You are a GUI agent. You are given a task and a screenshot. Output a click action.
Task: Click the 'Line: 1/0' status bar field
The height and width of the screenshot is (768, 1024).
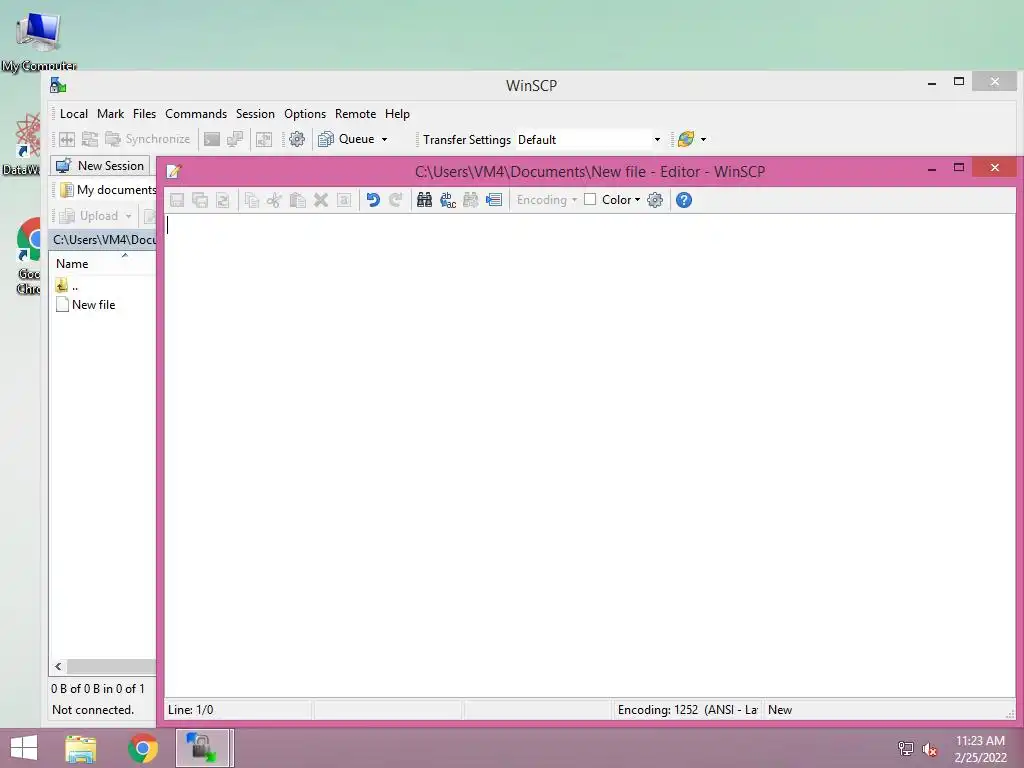click(238, 710)
